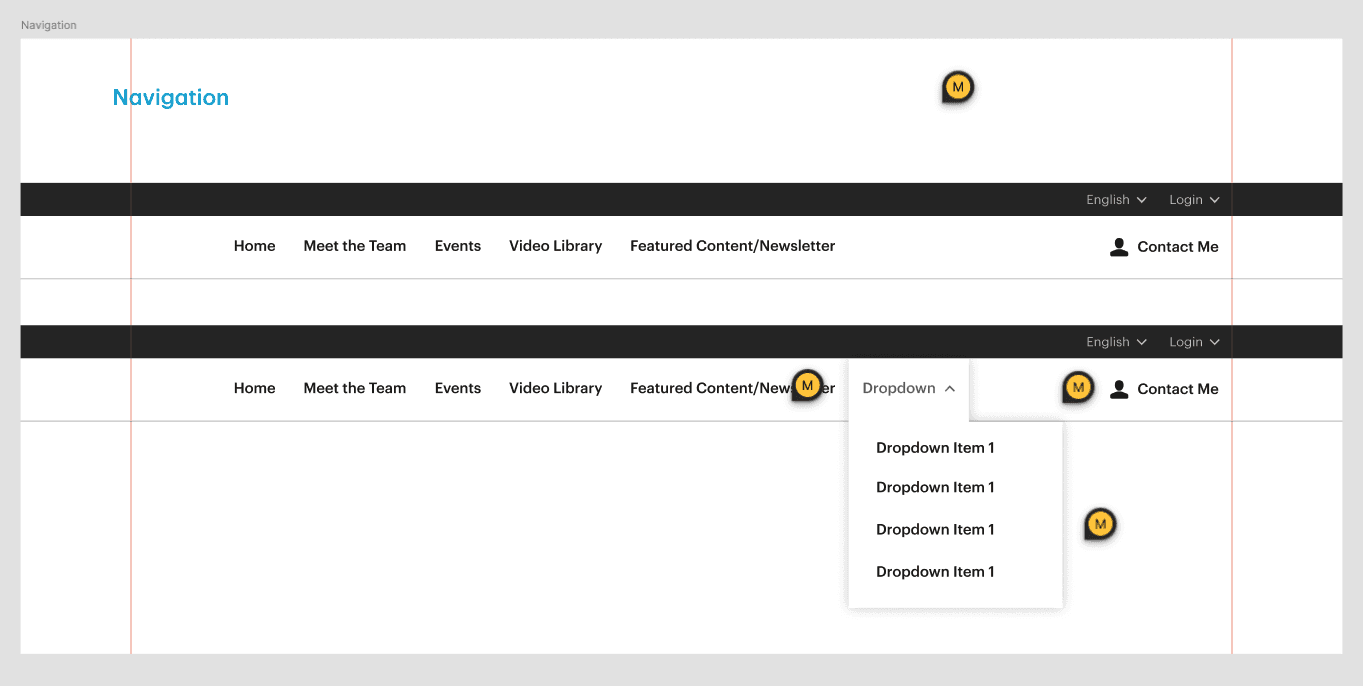
Task: Open Login dropdown in upper dark bar
Action: point(1194,200)
